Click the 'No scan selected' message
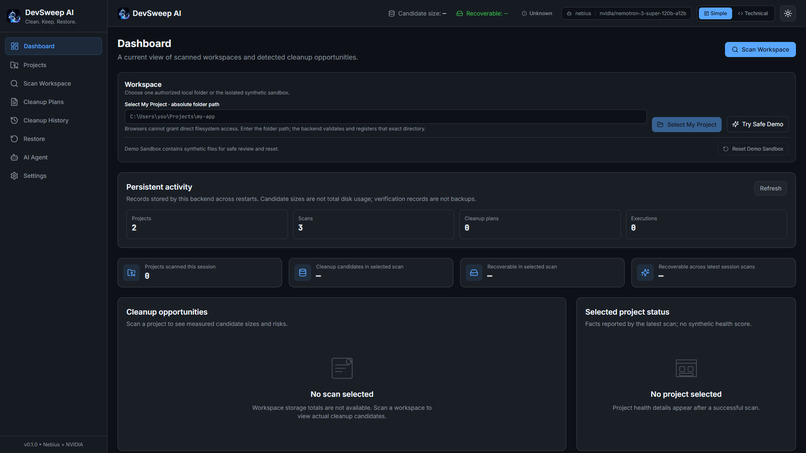Screen dimensions: 806x453 [x=342, y=394]
